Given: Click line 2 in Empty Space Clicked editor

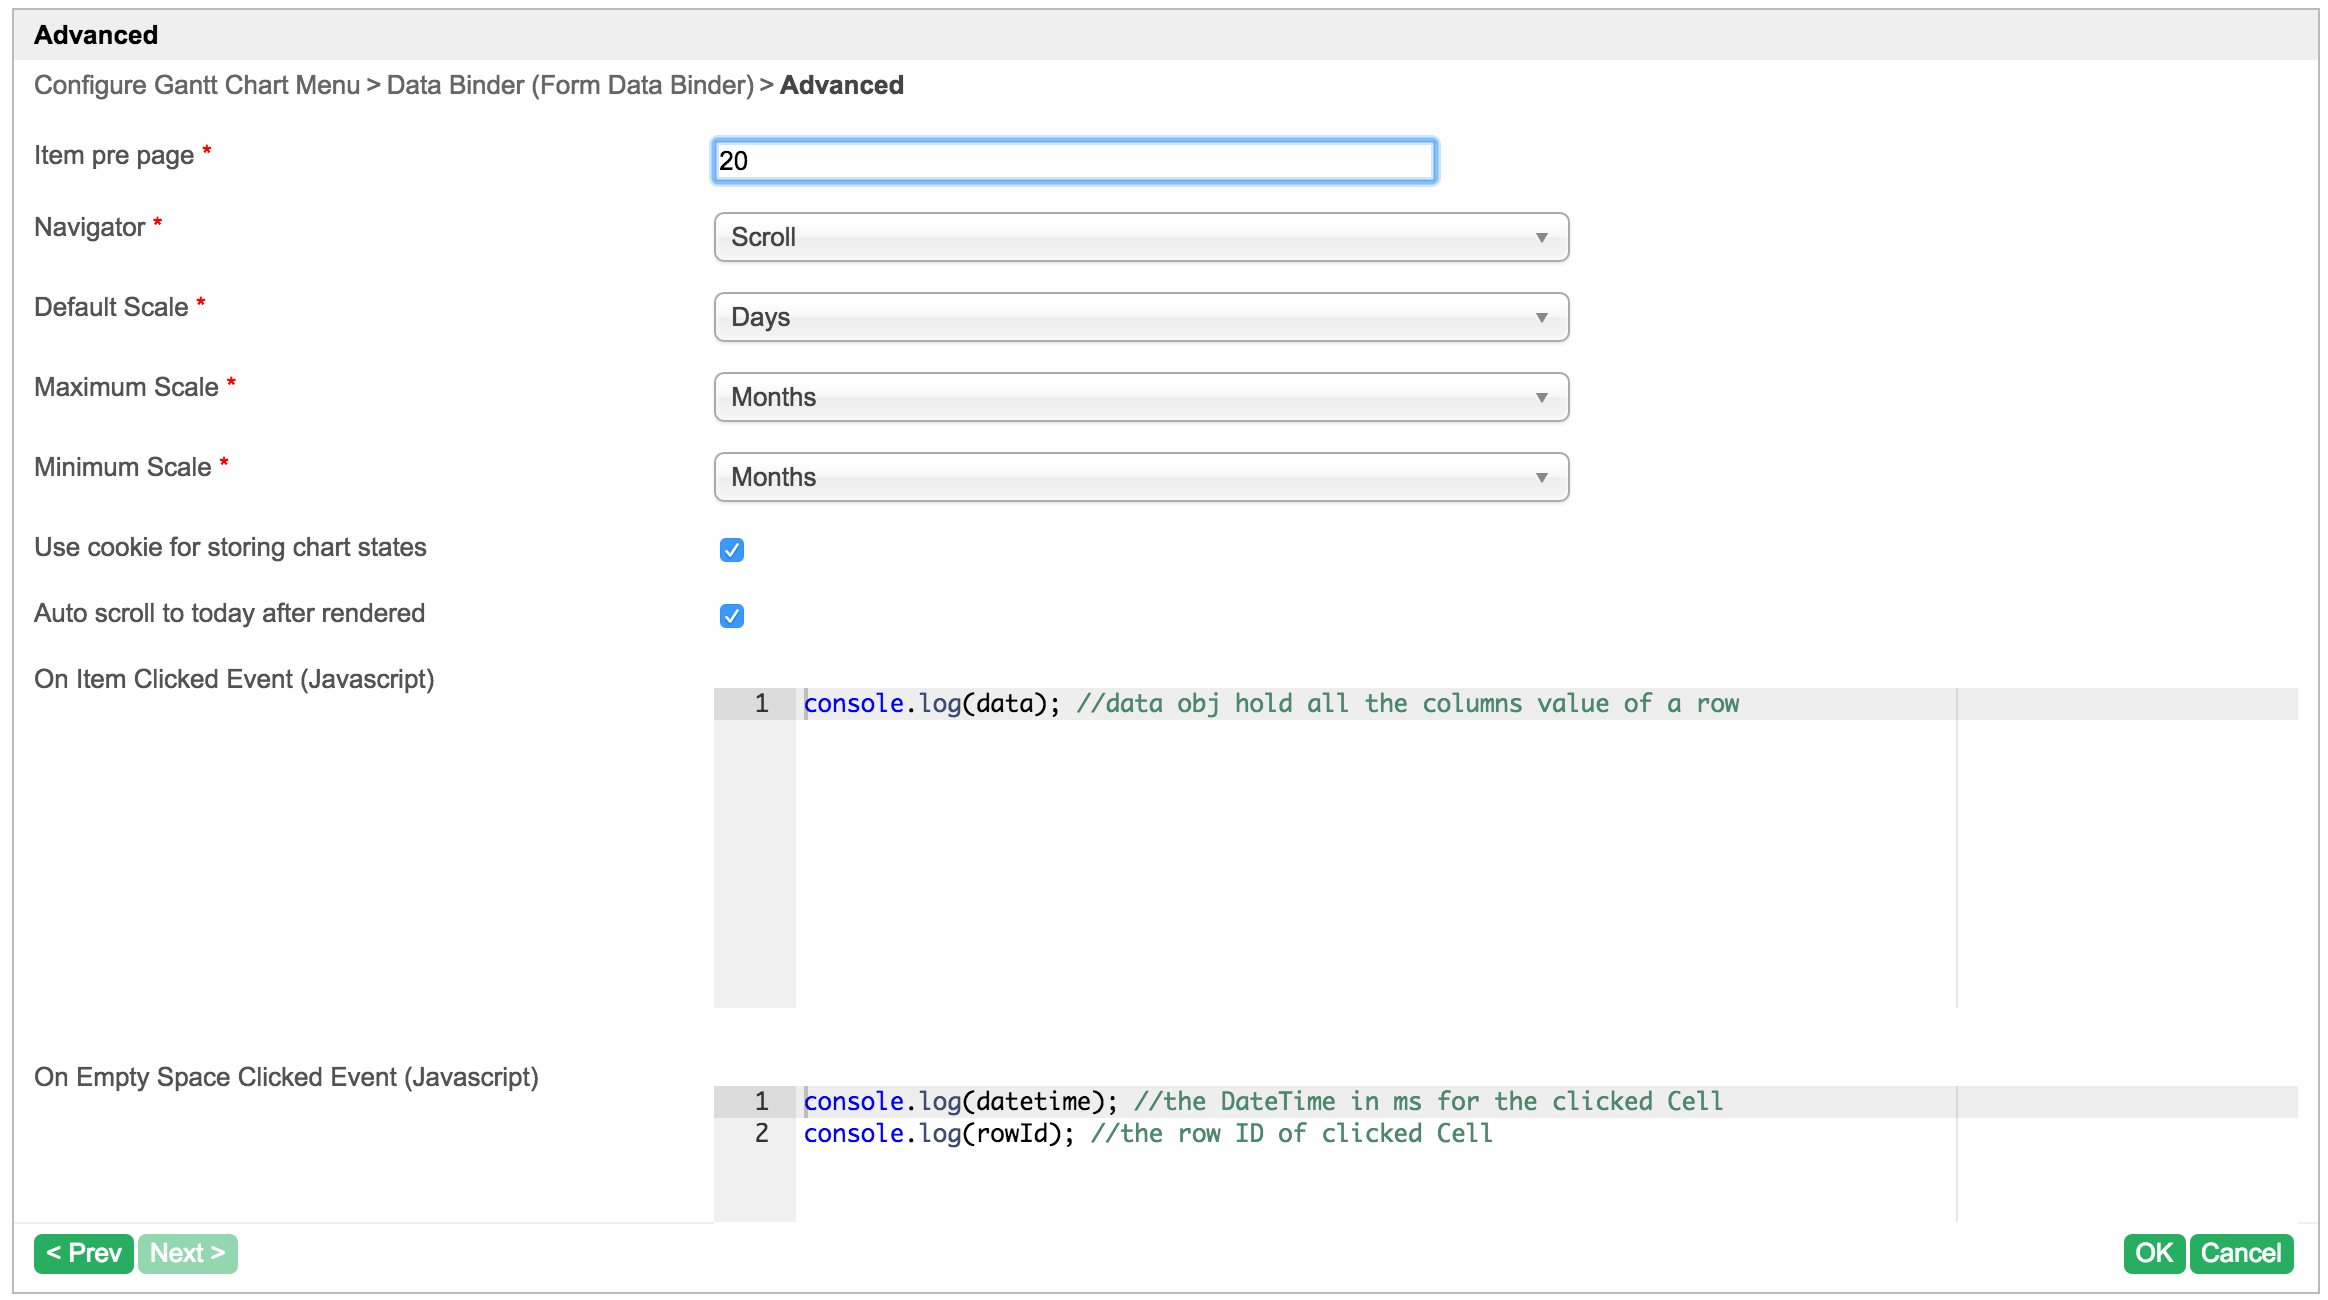Looking at the screenshot, I should click(1146, 1134).
